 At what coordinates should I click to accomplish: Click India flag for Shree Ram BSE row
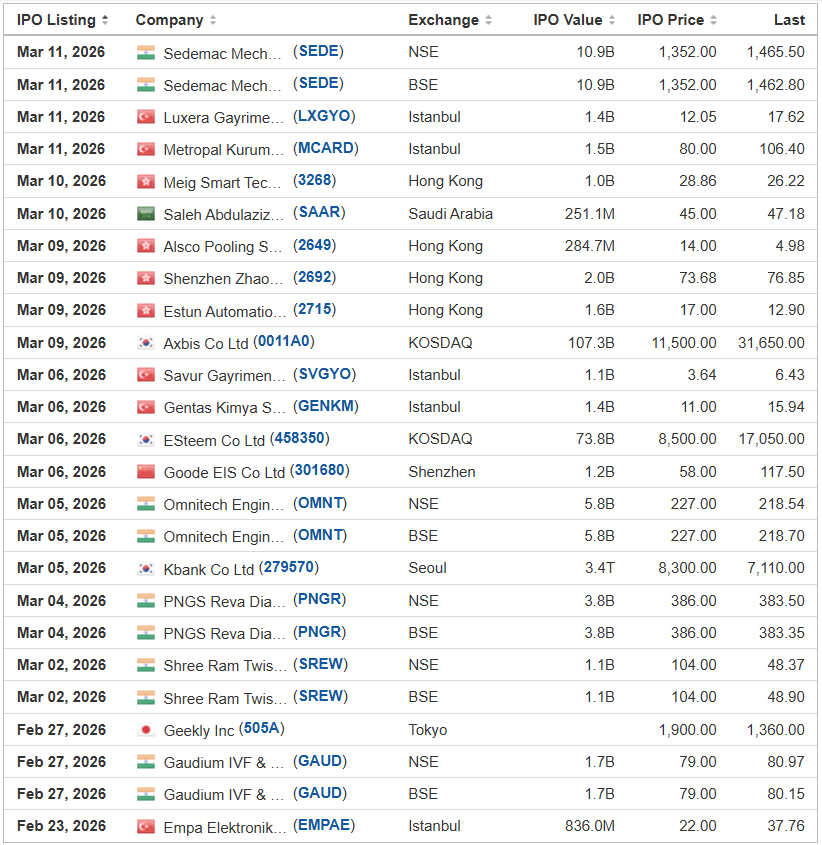pos(146,698)
